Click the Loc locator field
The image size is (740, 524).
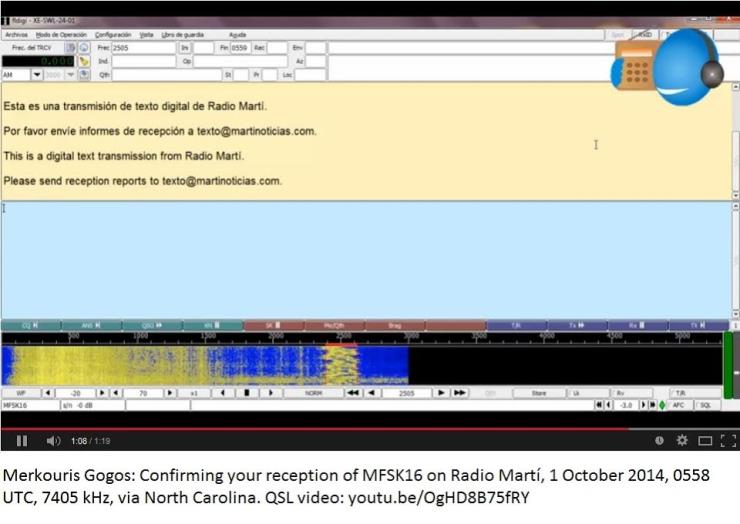tap(310, 75)
